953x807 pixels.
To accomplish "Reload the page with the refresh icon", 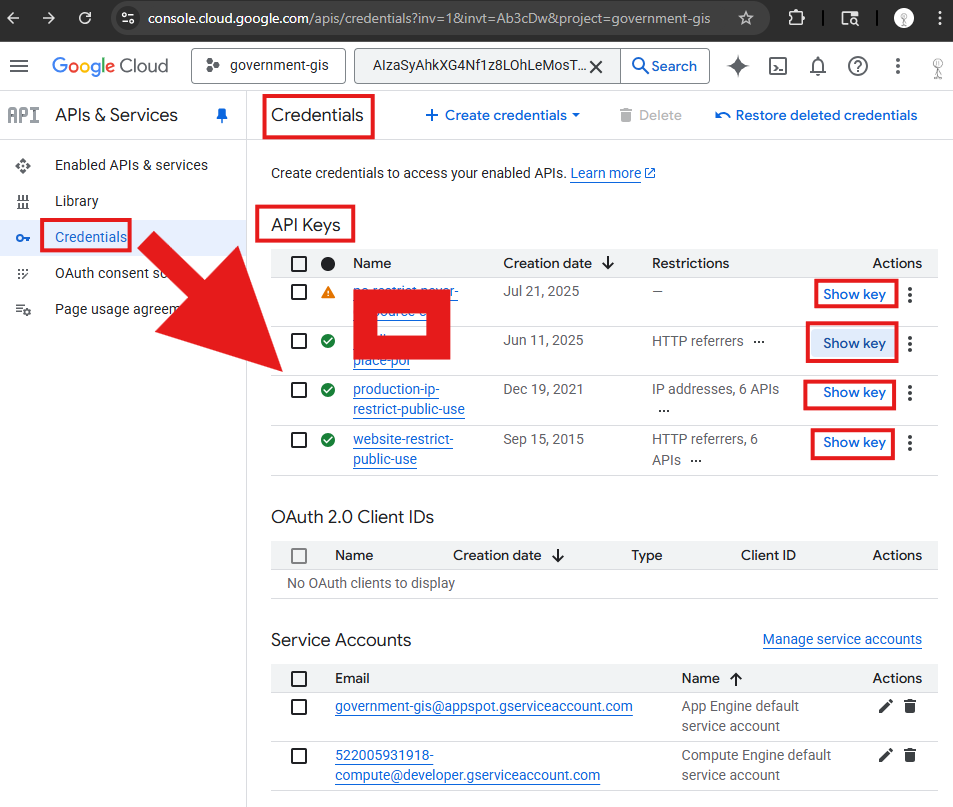I will (85, 18).
